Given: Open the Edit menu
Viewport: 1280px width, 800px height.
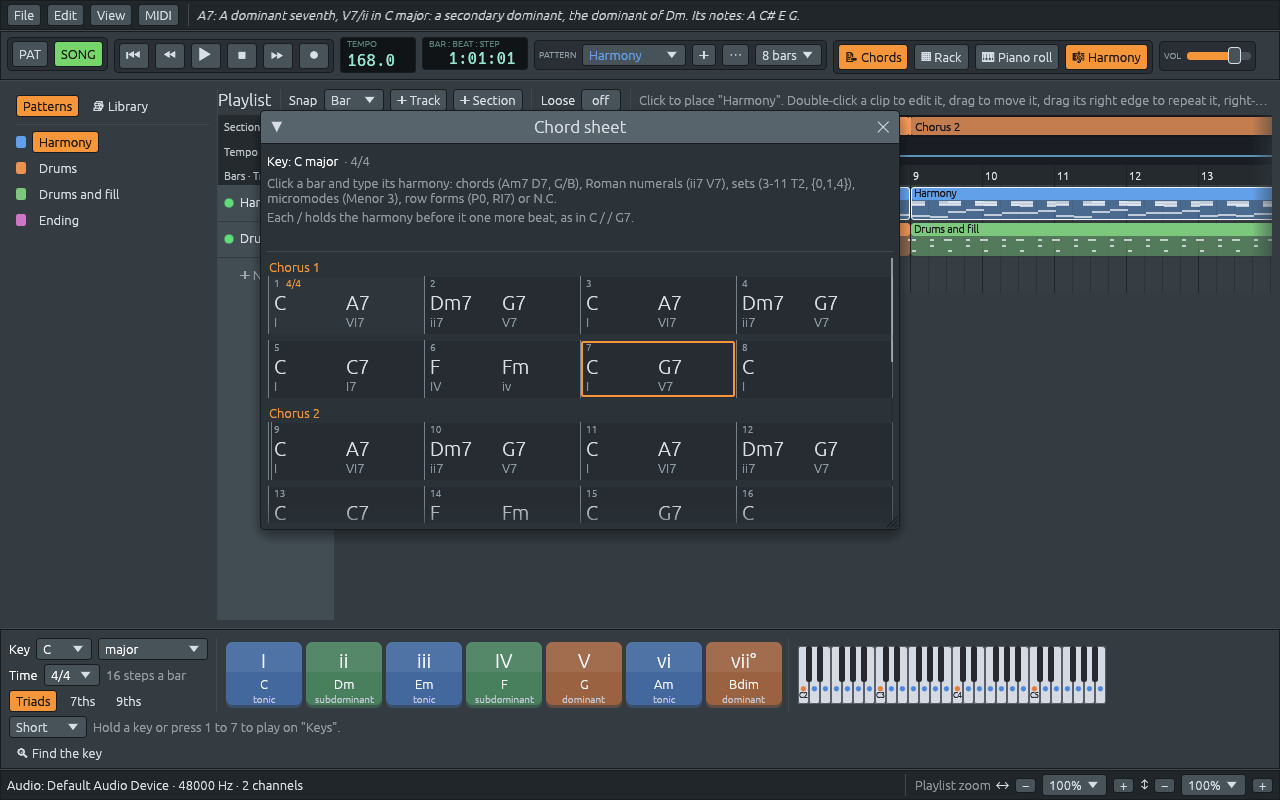Looking at the screenshot, I should pos(65,15).
